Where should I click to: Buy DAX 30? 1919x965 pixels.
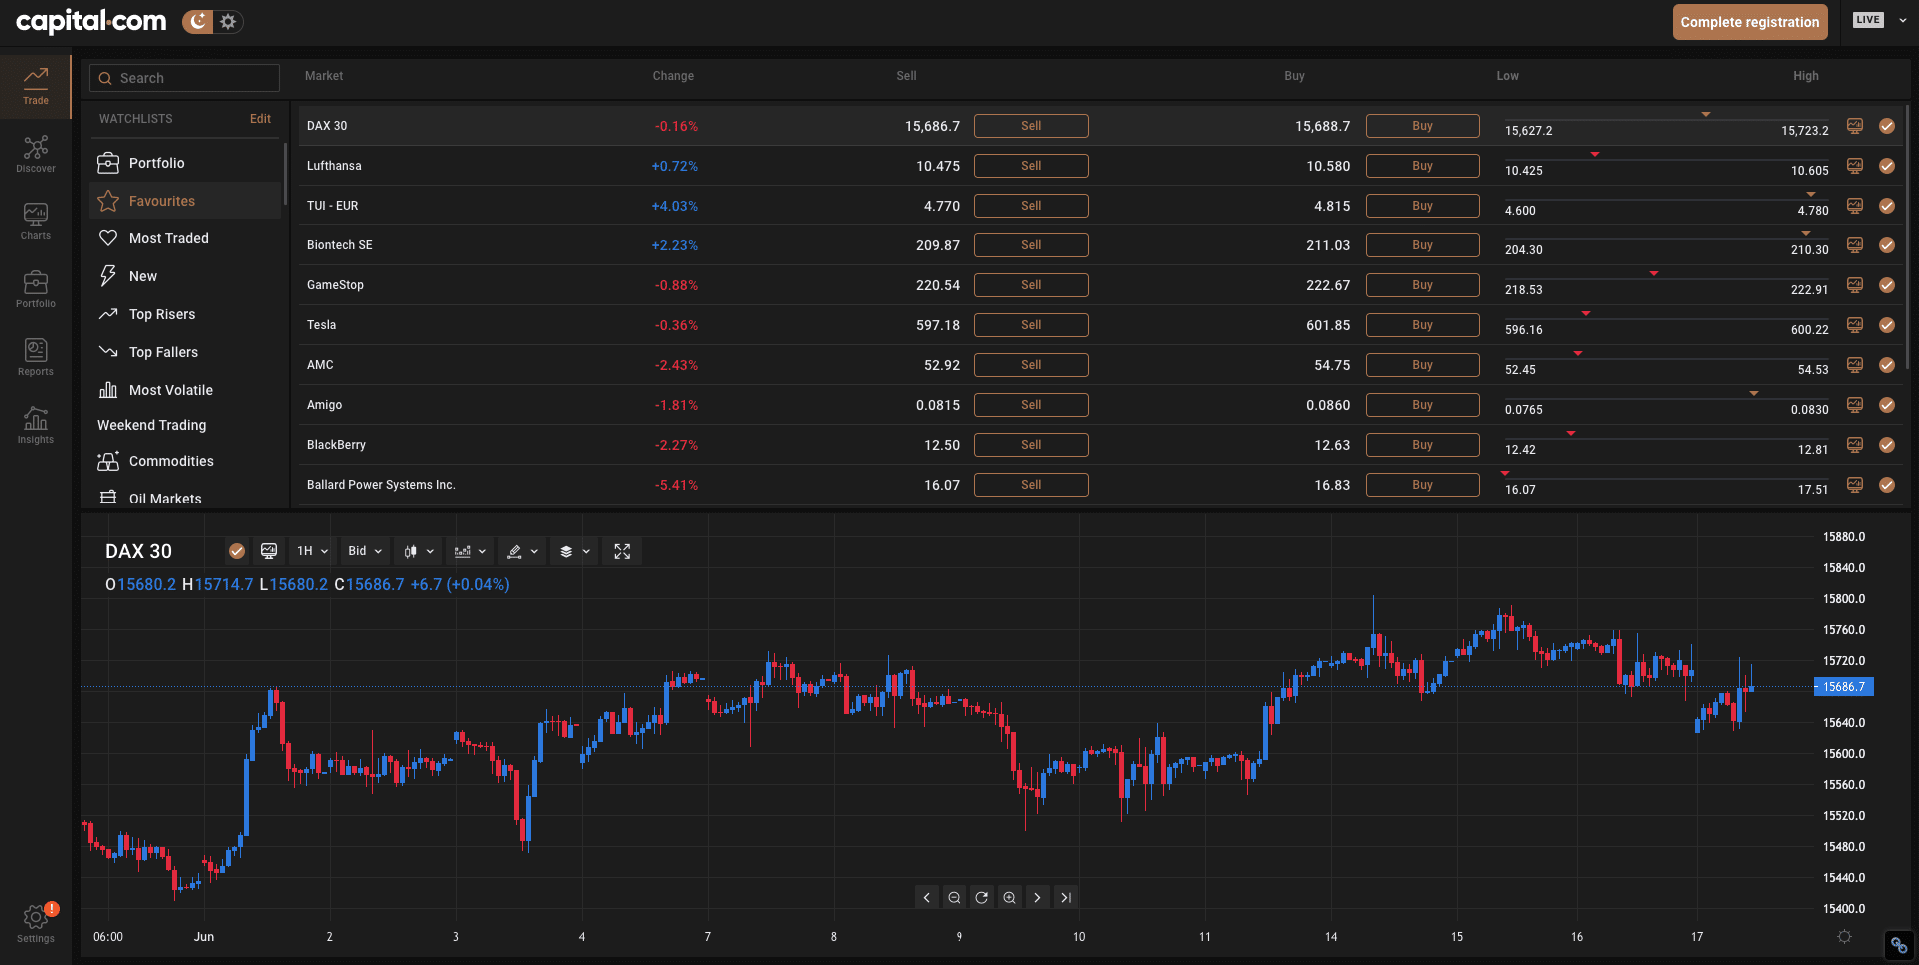point(1422,126)
